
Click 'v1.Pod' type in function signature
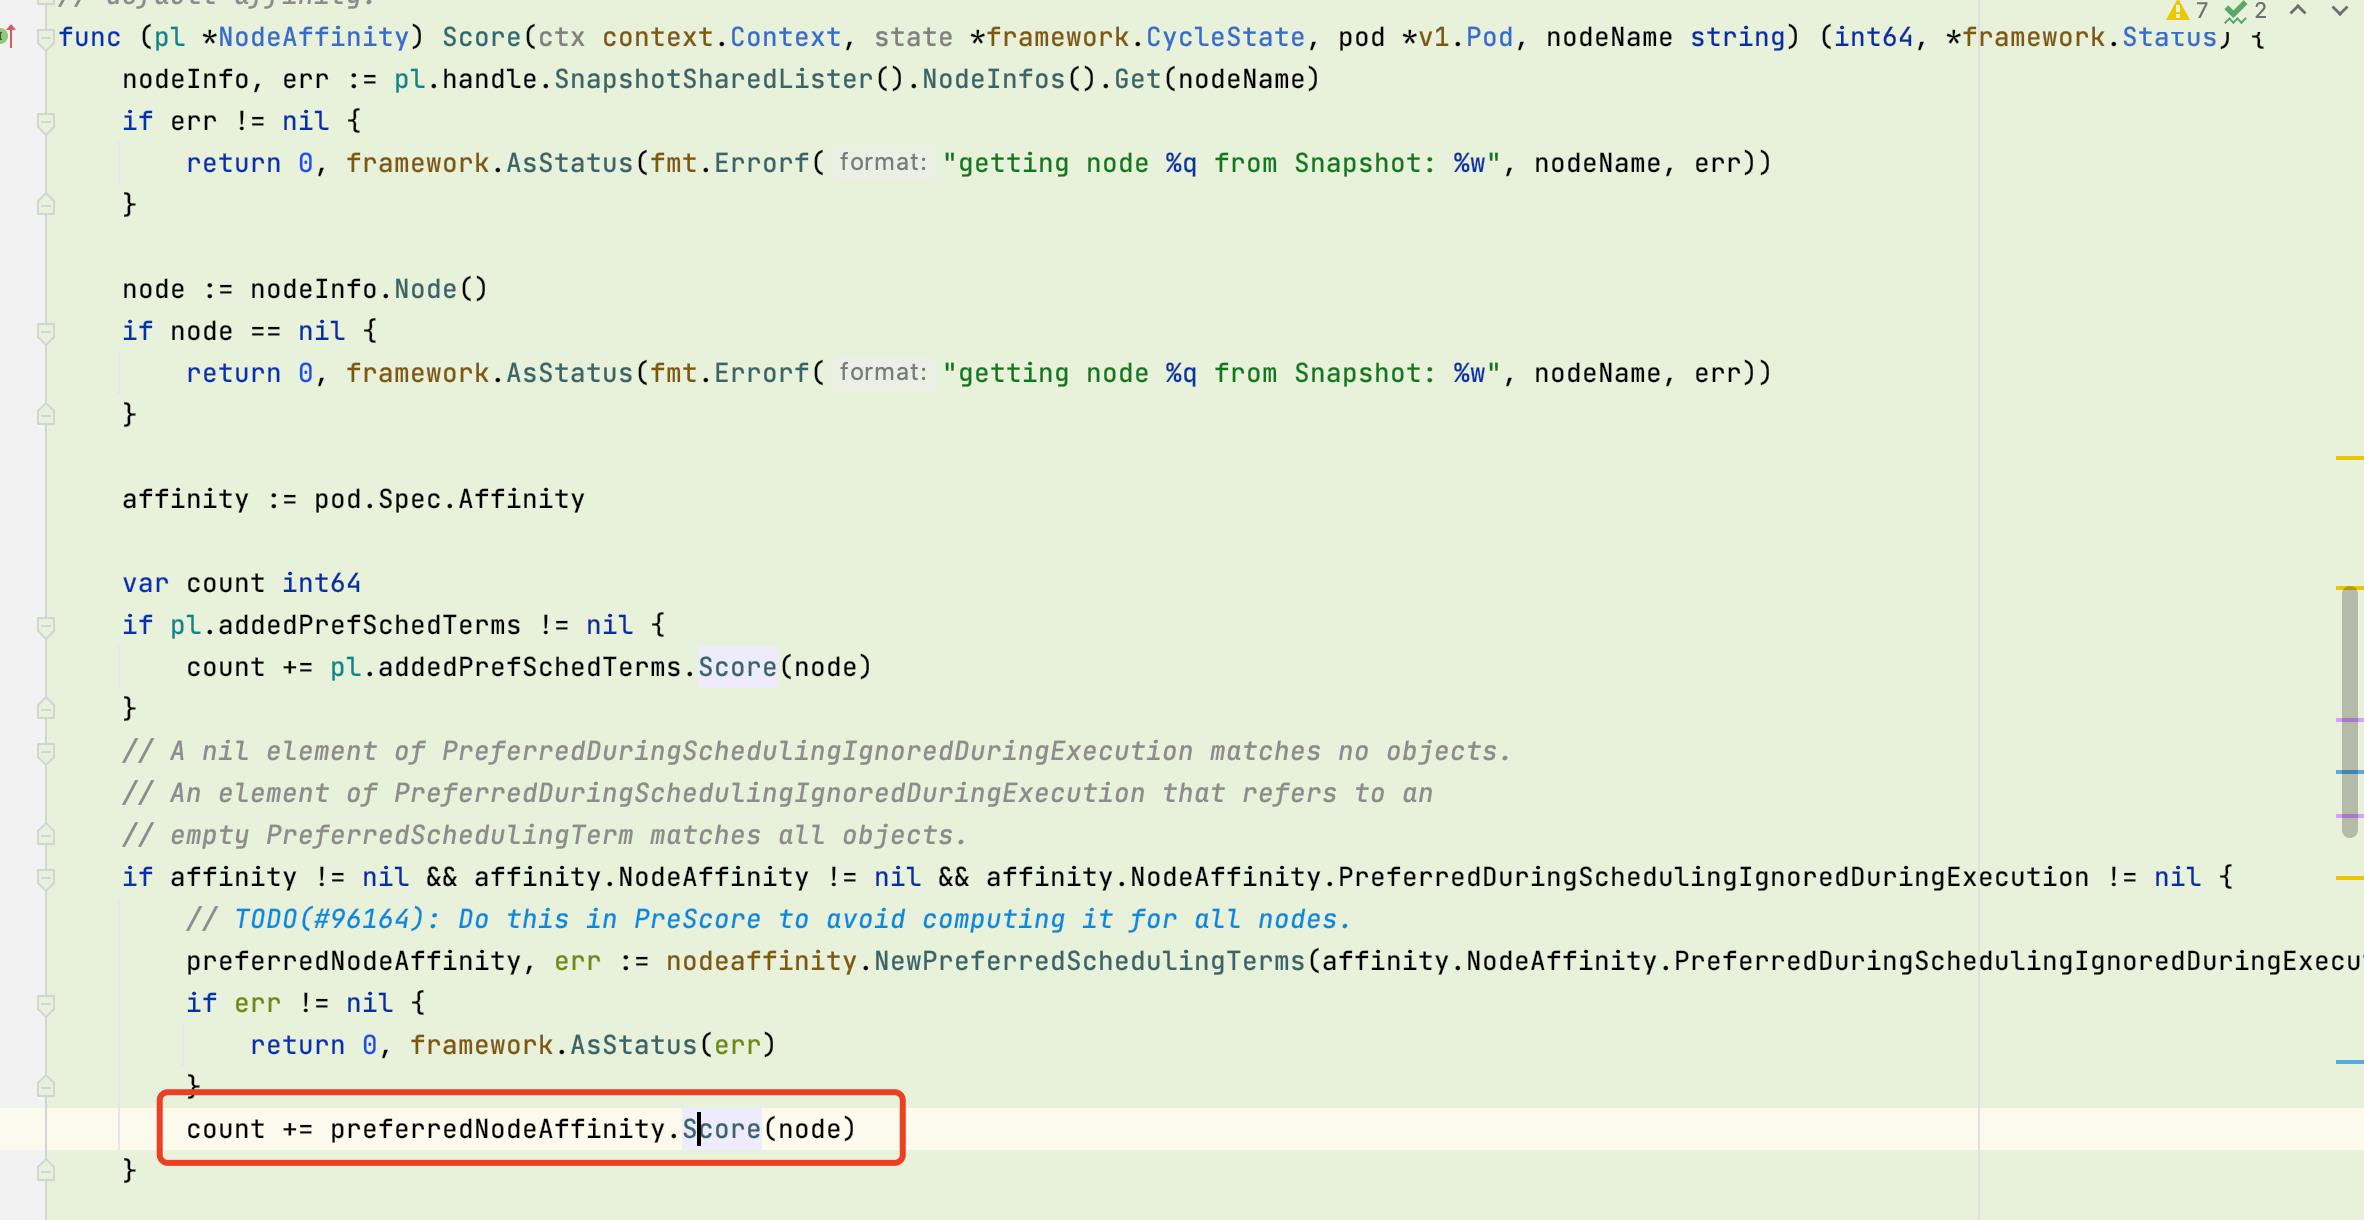click(x=1466, y=38)
